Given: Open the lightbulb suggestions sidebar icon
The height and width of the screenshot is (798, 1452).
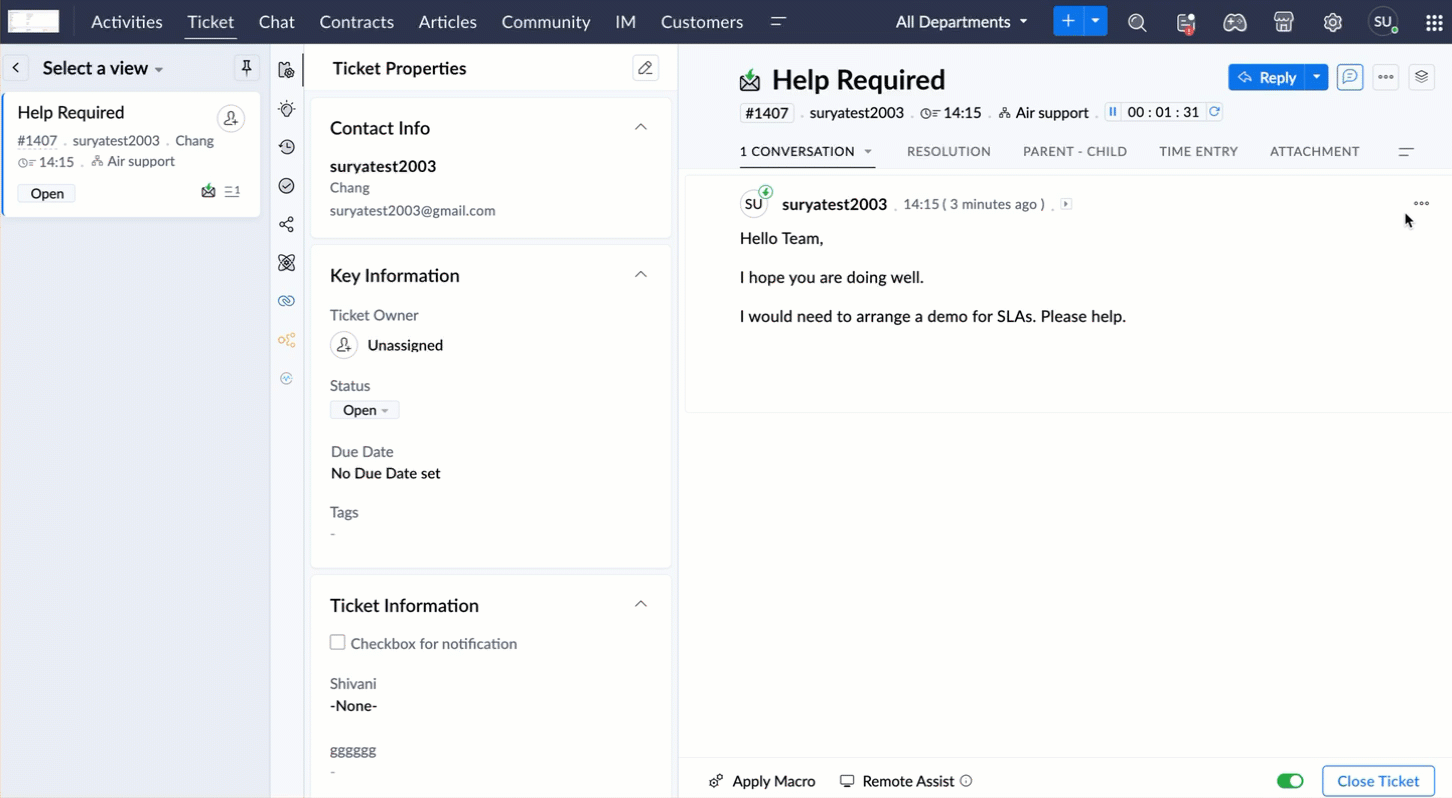Looking at the screenshot, I should 287,109.
